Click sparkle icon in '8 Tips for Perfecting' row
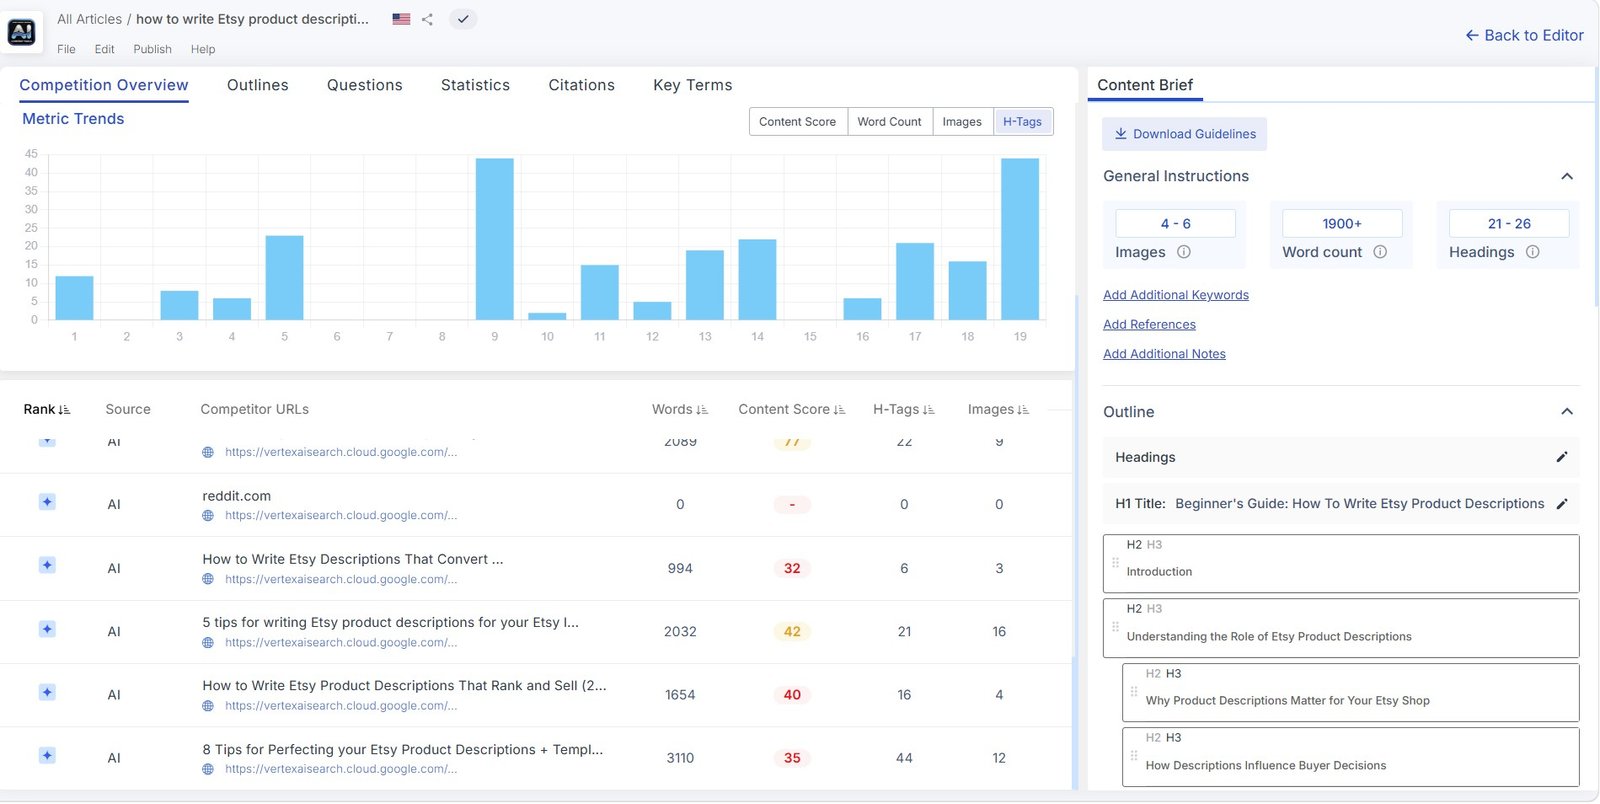The height and width of the screenshot is (804, 1600). tap(47, 755)
